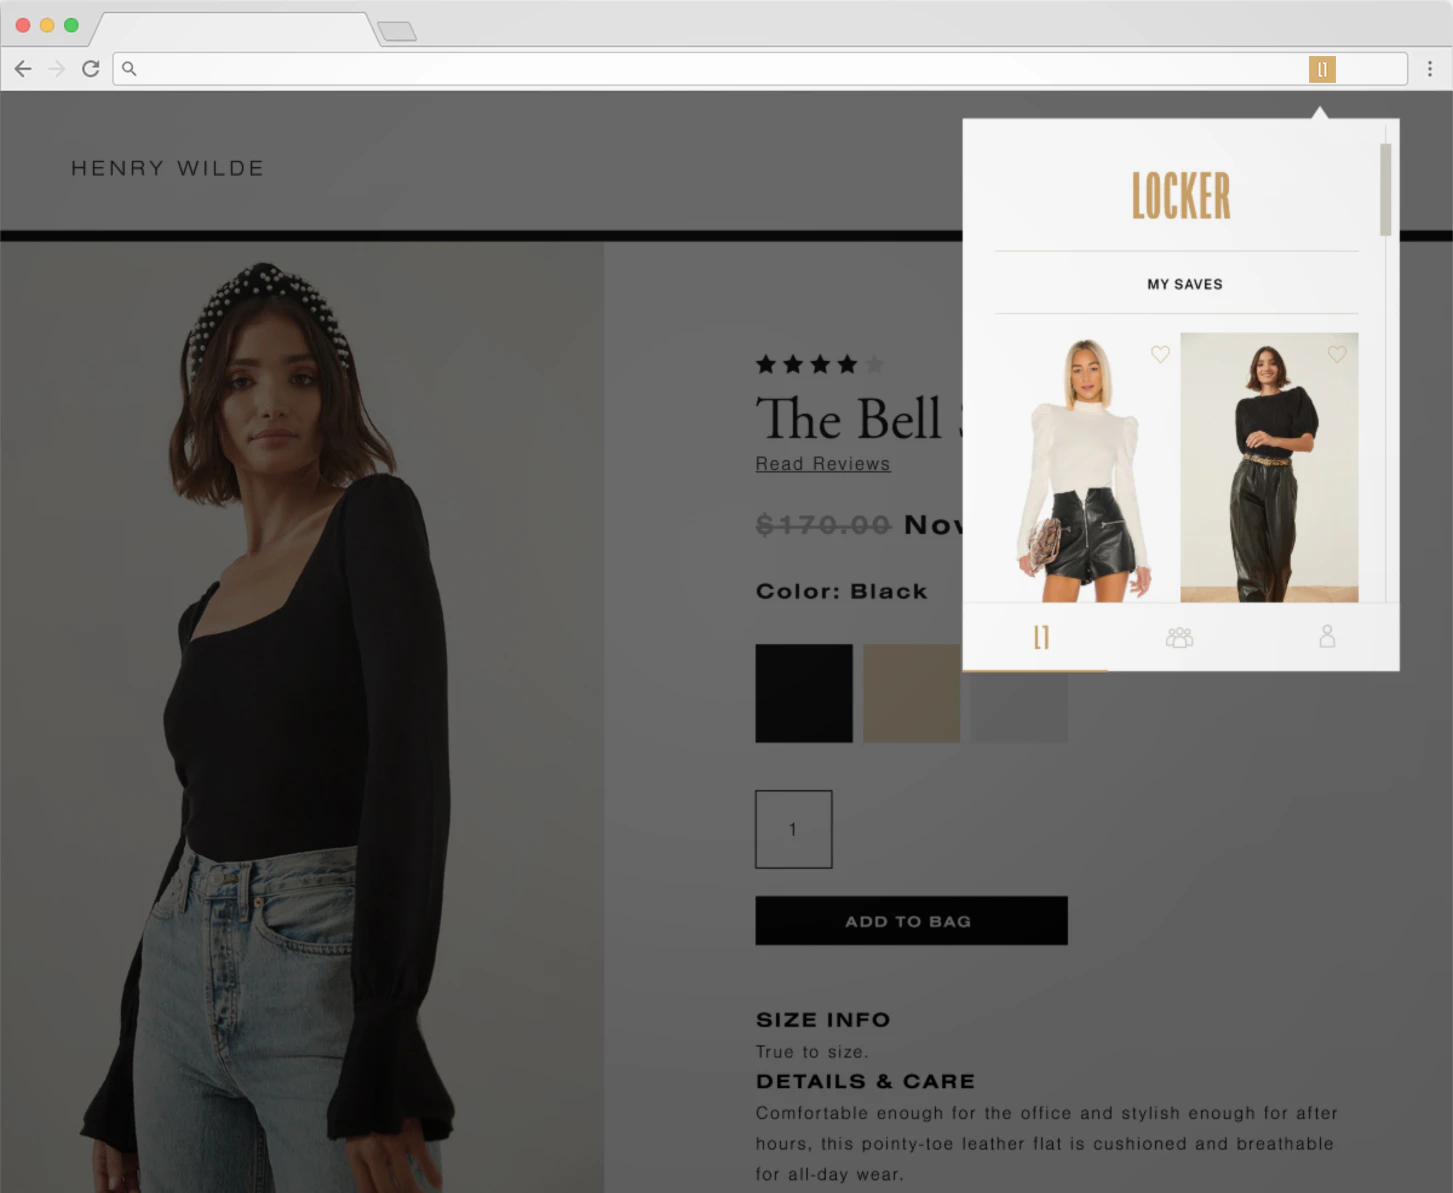
Task: Click the Locker extension icon in toolbar
Action: pyautogui.click(x=1322, y=69)
